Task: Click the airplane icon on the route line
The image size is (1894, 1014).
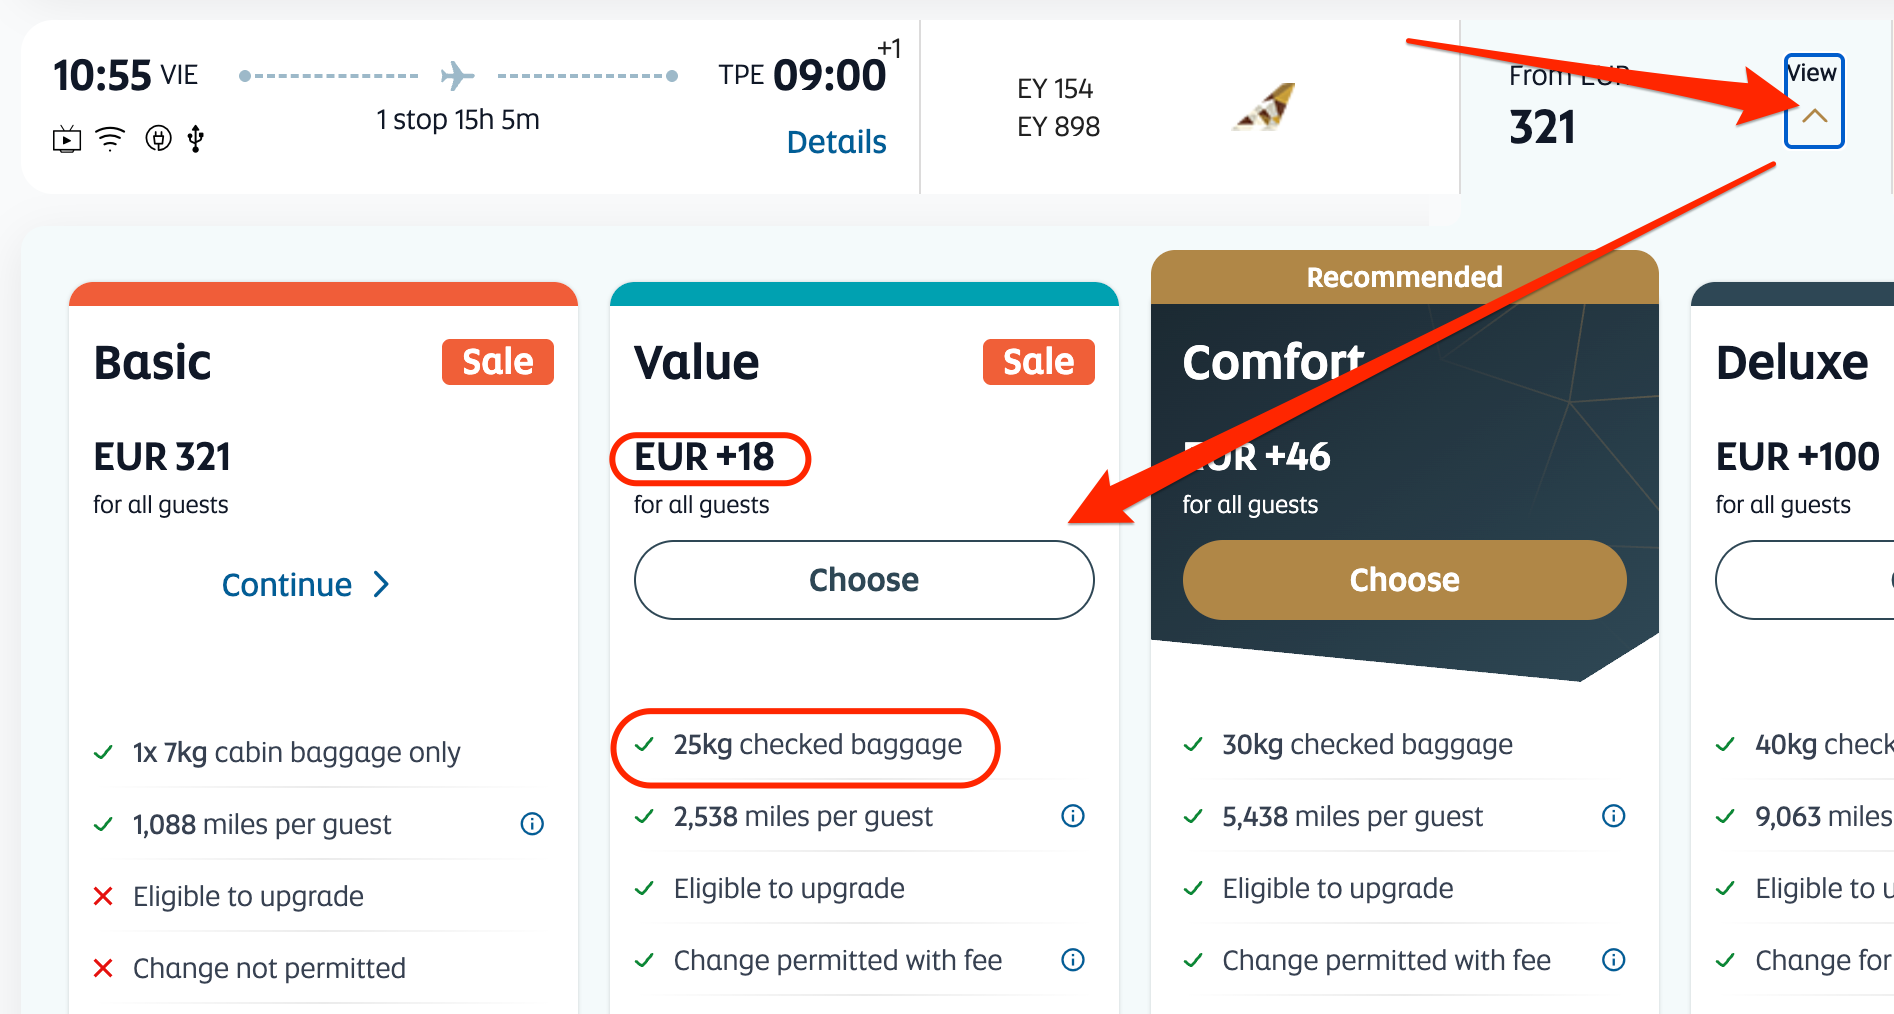Action: (x=457, y=75)
